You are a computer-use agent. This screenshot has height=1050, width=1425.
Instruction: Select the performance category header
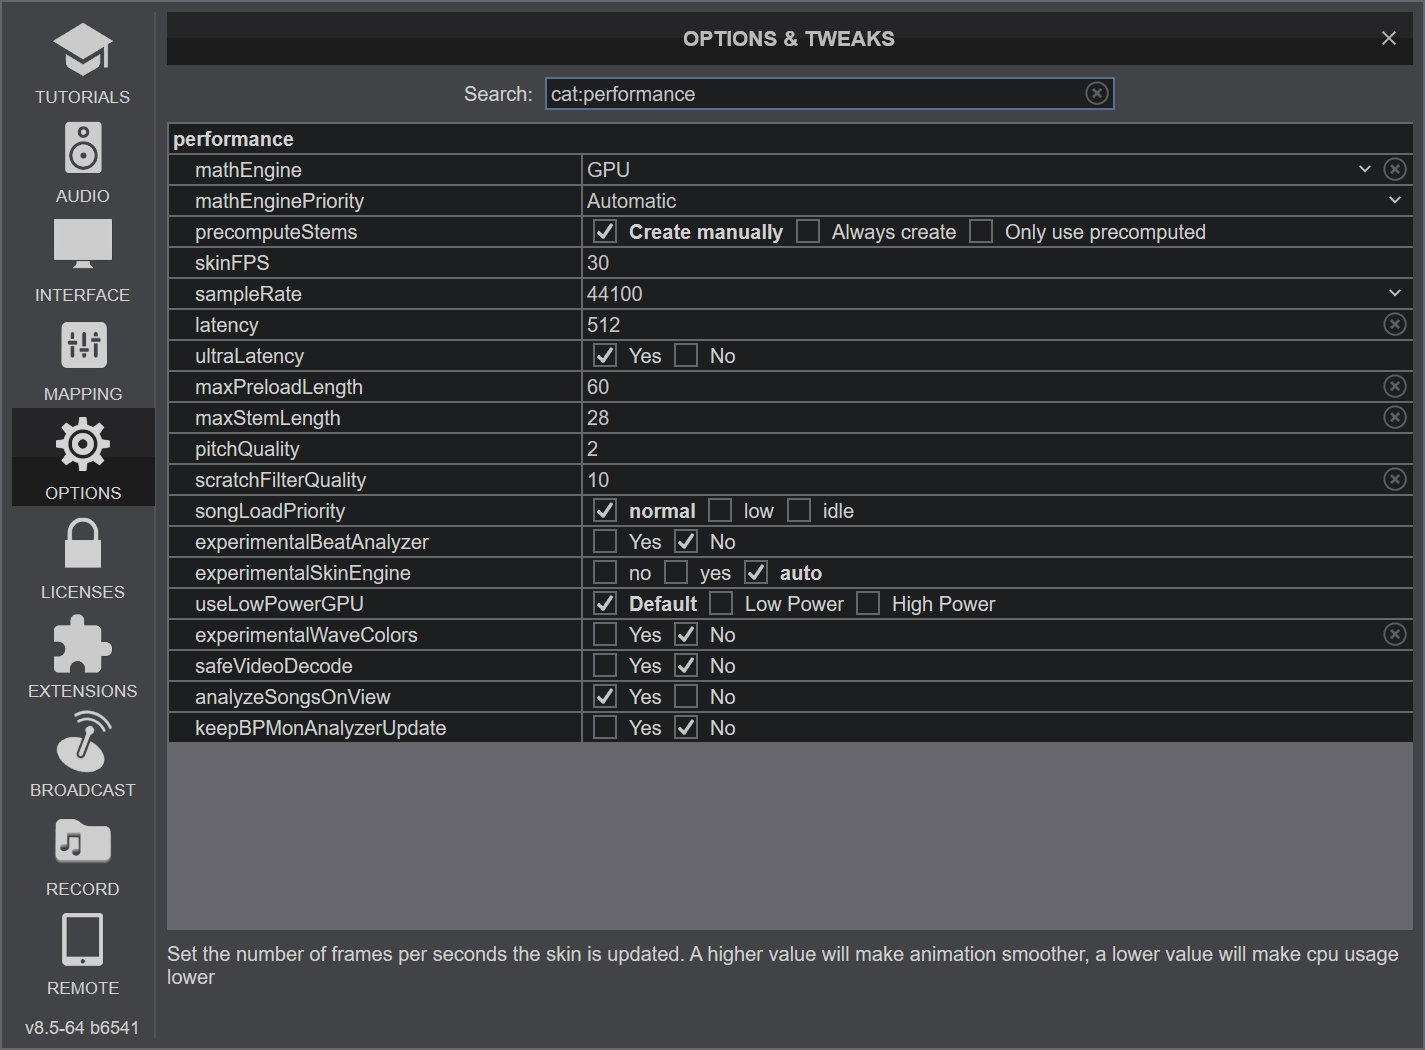click(x=233, y=138)
